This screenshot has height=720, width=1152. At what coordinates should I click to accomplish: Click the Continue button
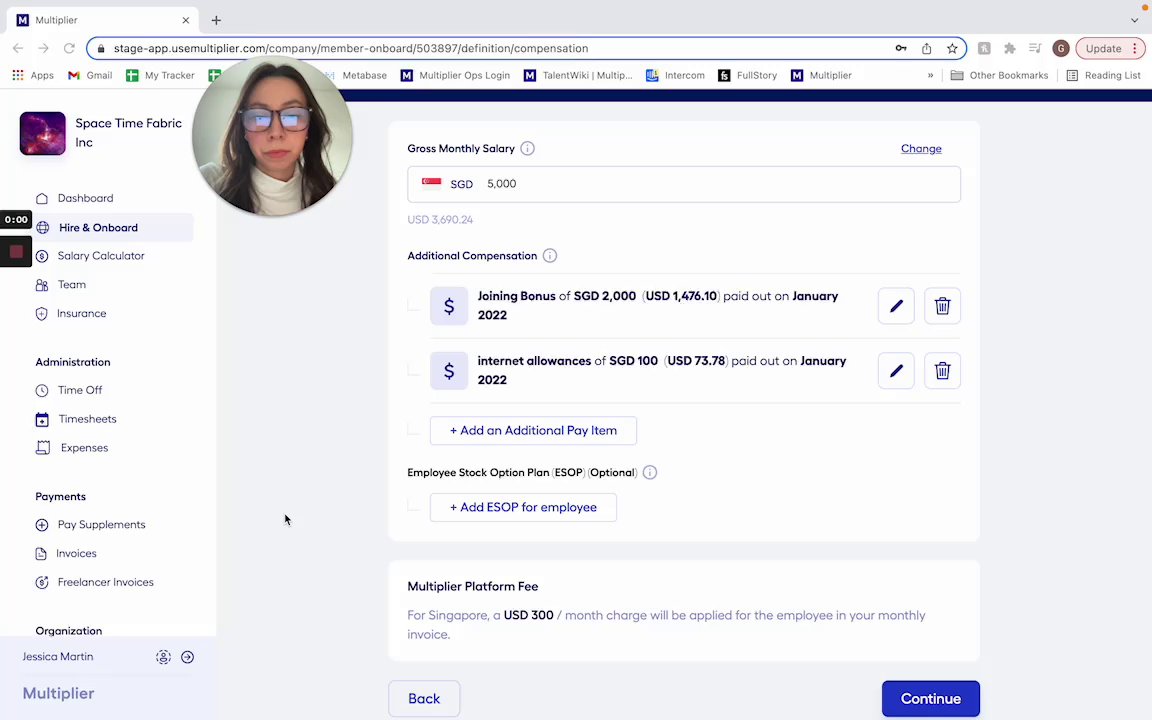[x=930, y=699]
